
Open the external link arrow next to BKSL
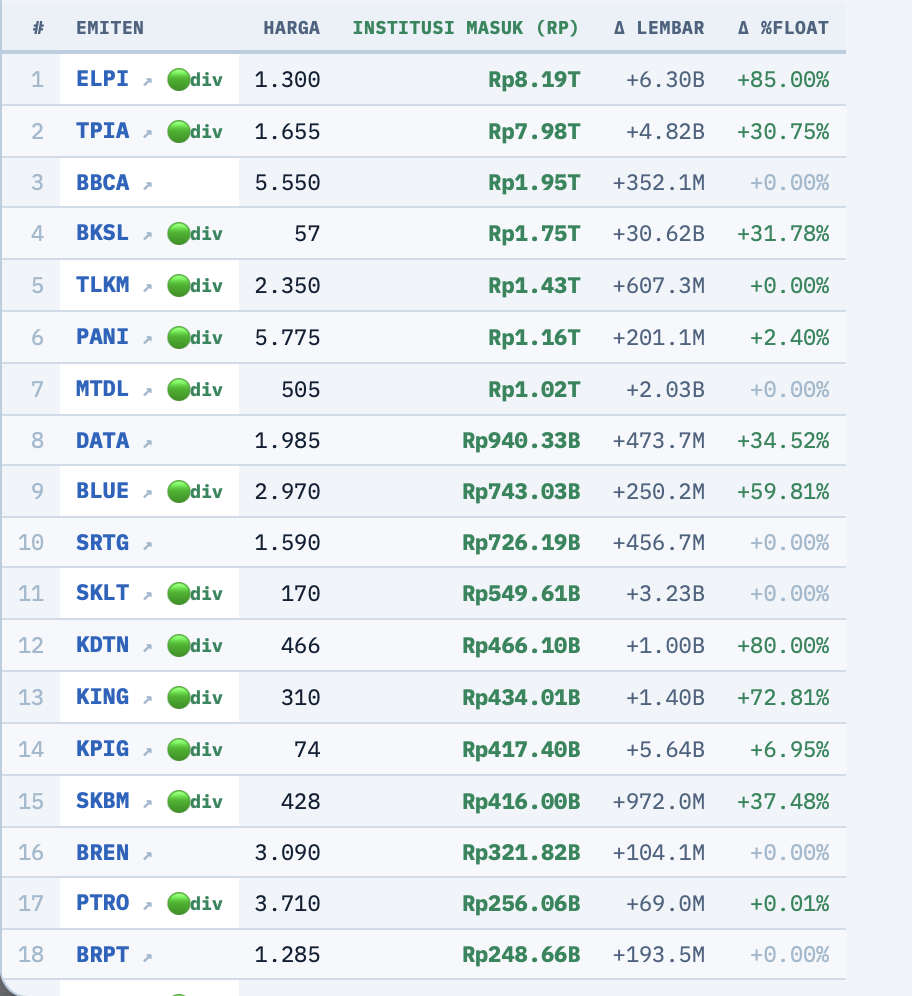tap(147, 236)
